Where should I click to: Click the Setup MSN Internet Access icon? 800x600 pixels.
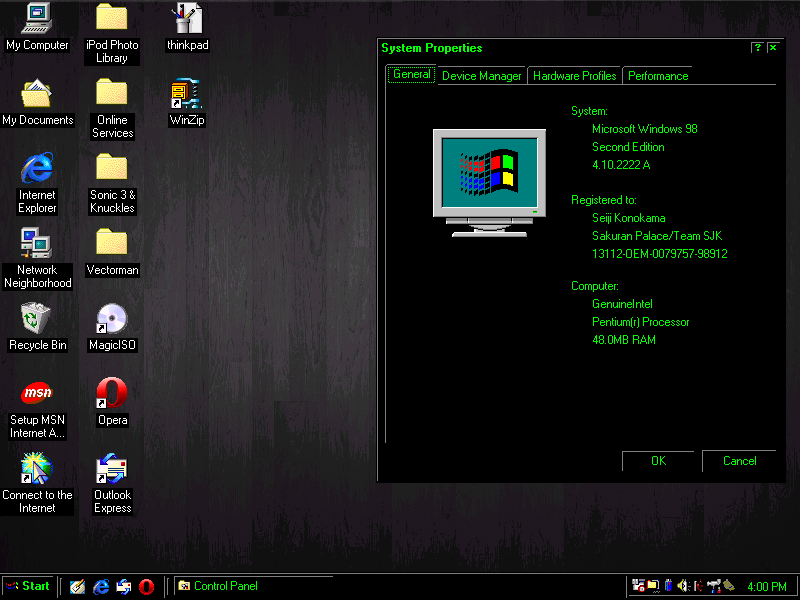37,394
